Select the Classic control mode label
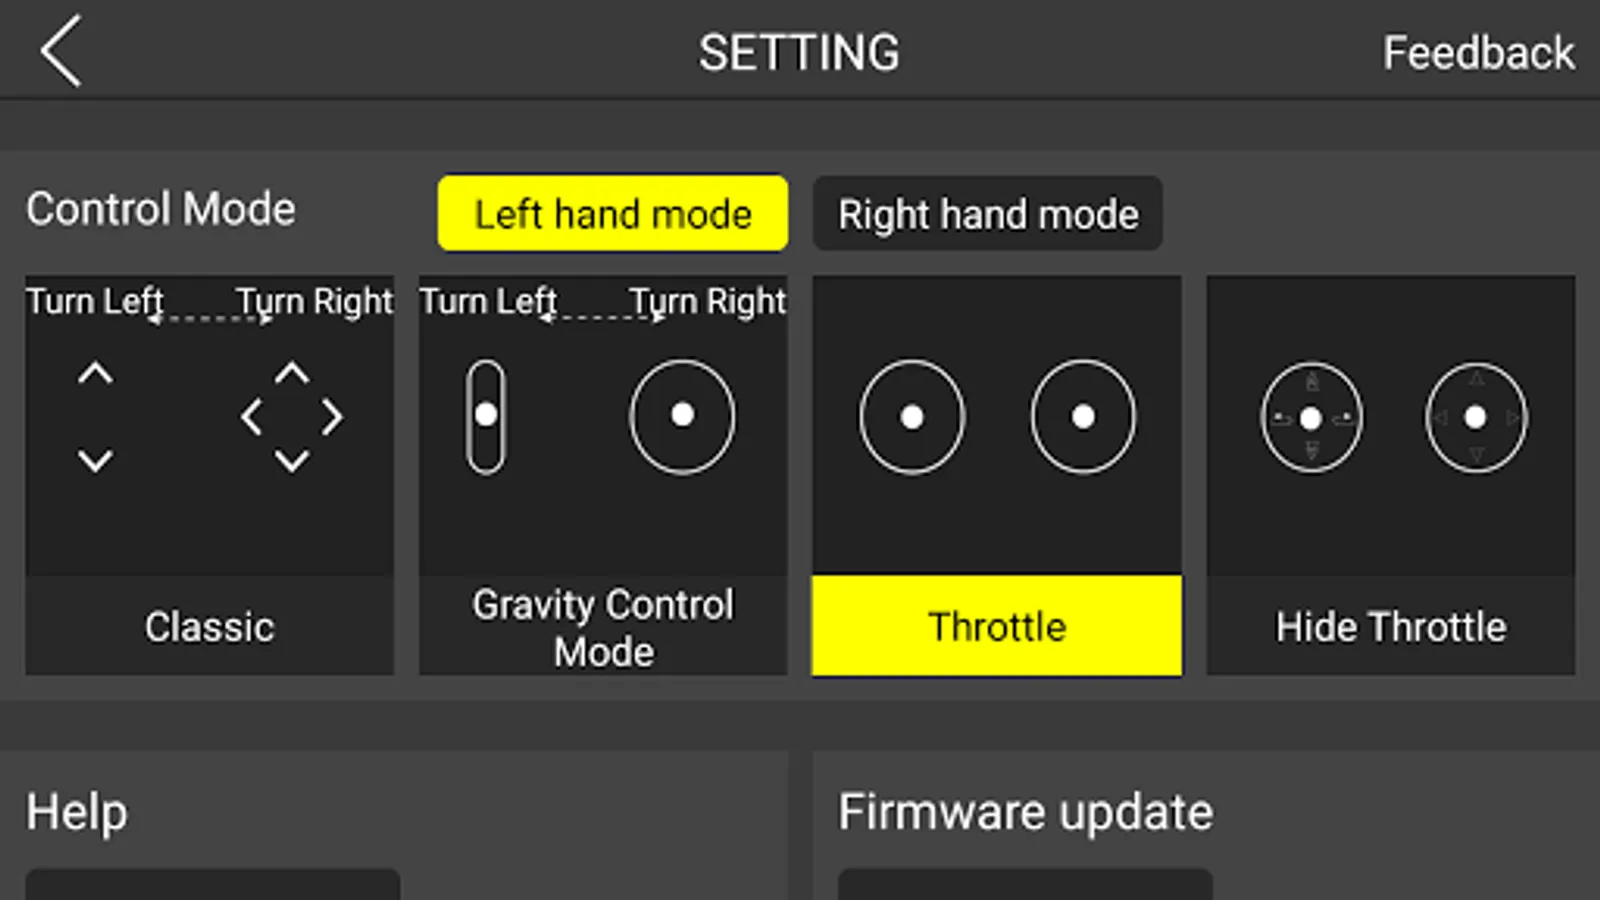 click(209, 627)
